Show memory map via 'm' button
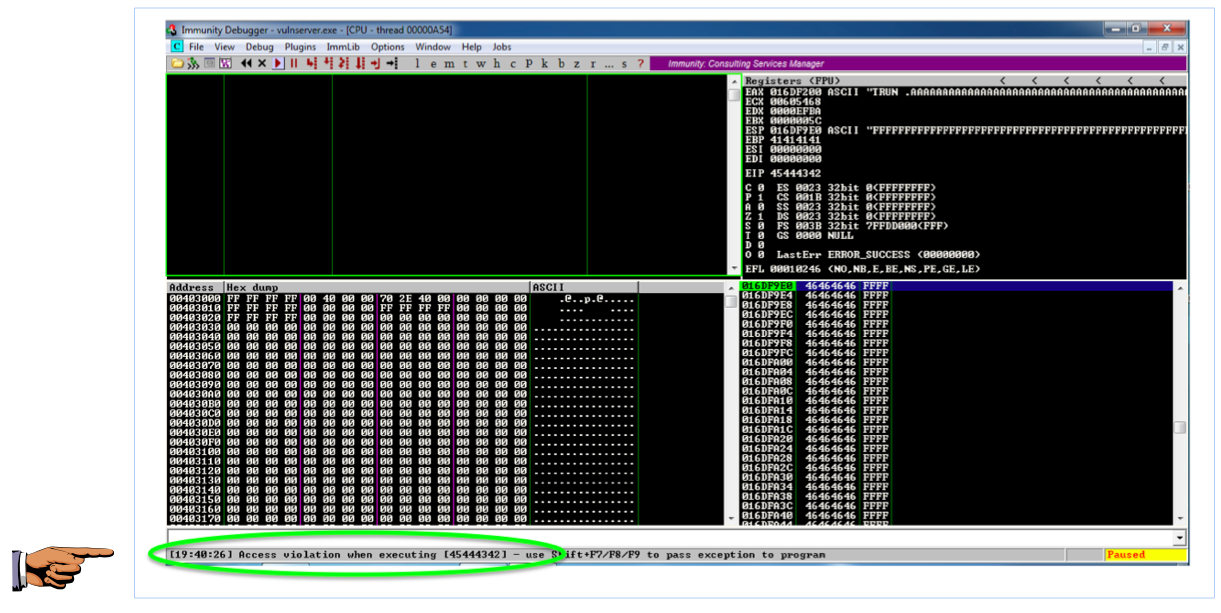This screenshot has height=613, width=1221. pyautogui.click(x=449, y=63)
